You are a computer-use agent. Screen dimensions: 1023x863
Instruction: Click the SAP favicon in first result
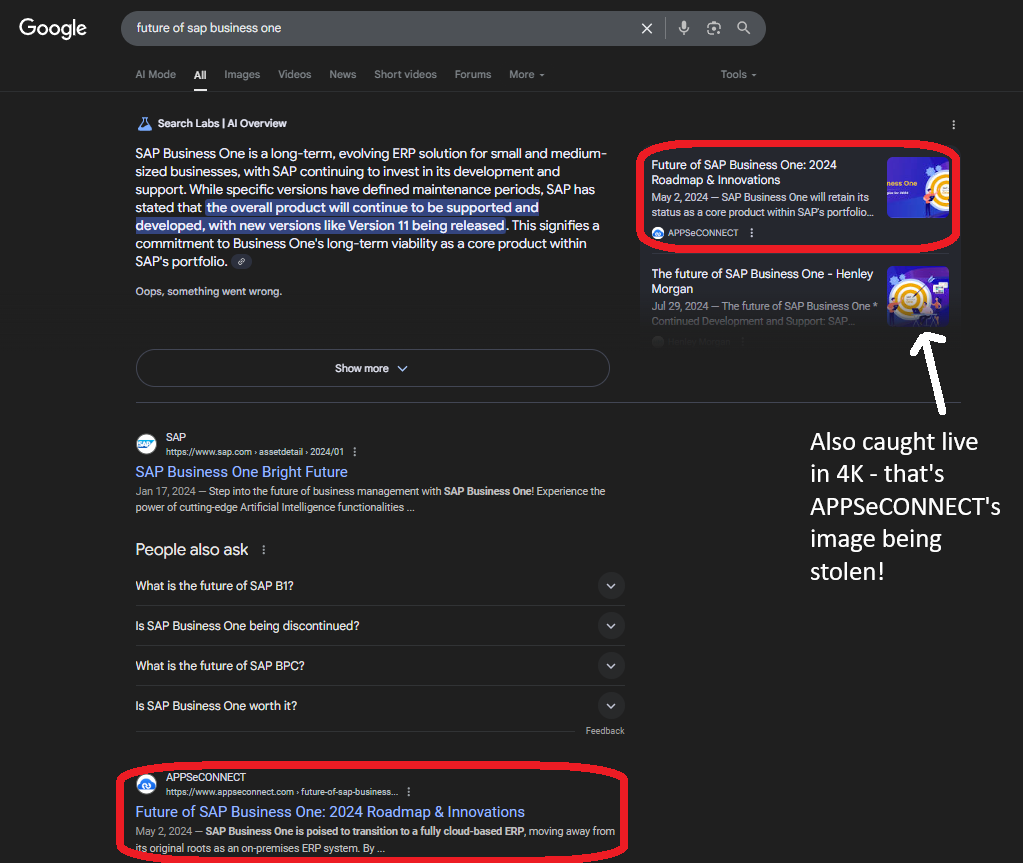coord(146,444)
